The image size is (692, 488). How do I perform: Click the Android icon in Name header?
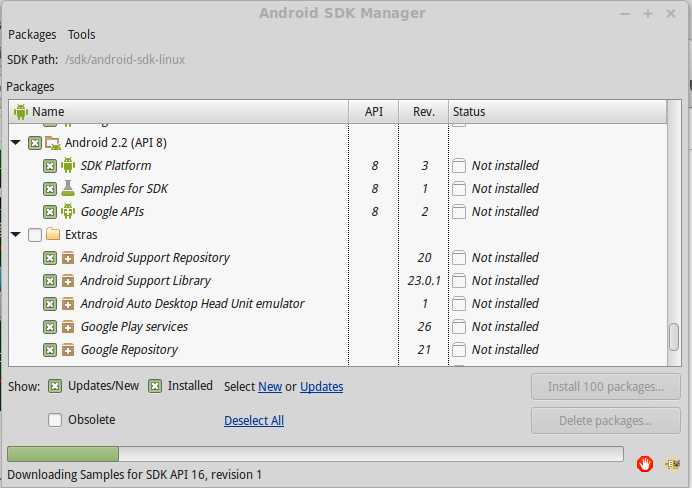point(20,112)
